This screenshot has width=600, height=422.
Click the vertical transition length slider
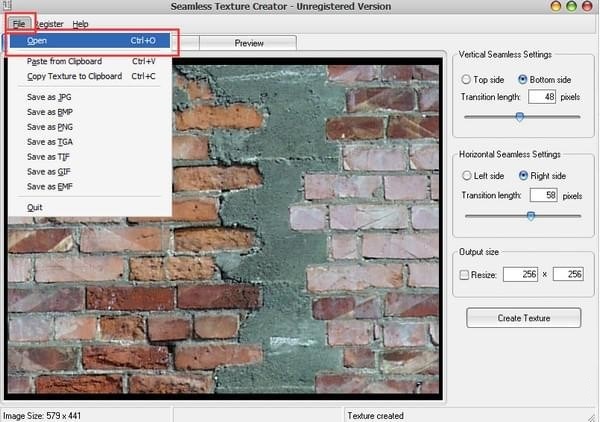[x=519, y=117]
